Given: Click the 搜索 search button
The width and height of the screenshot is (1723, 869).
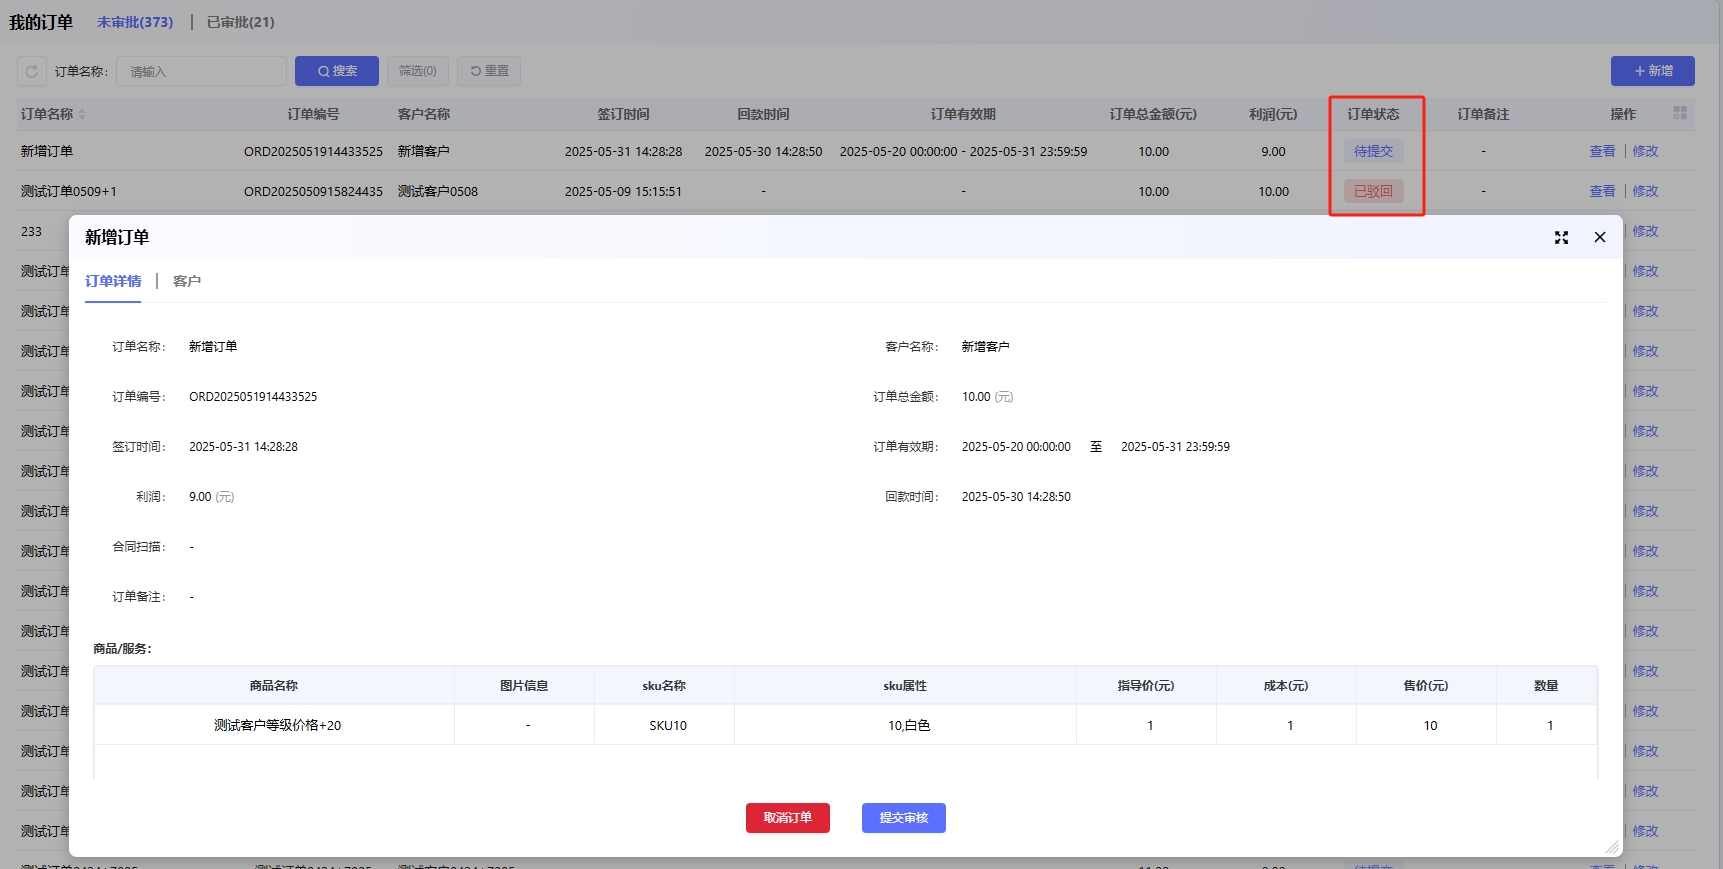Looking at the screenshot, I should [337, 71].
